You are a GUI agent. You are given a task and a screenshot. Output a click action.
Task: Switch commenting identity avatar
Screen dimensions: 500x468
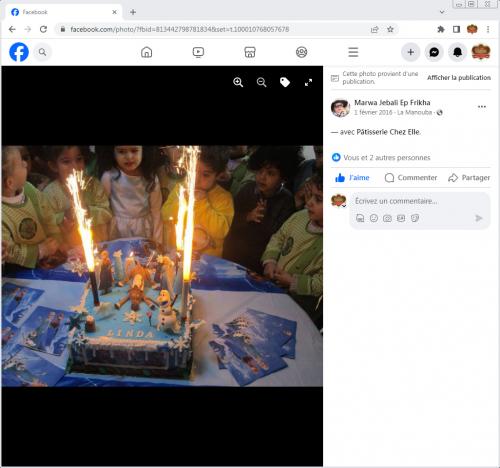tap(339, 201)
